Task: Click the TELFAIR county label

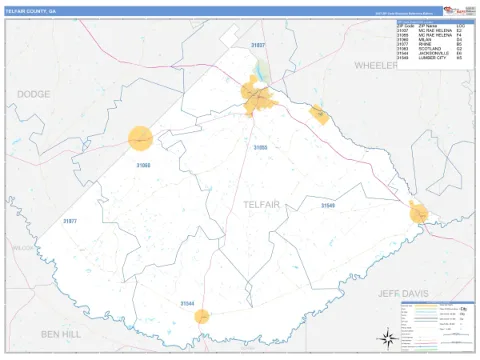Action: (x=261, y=205)
